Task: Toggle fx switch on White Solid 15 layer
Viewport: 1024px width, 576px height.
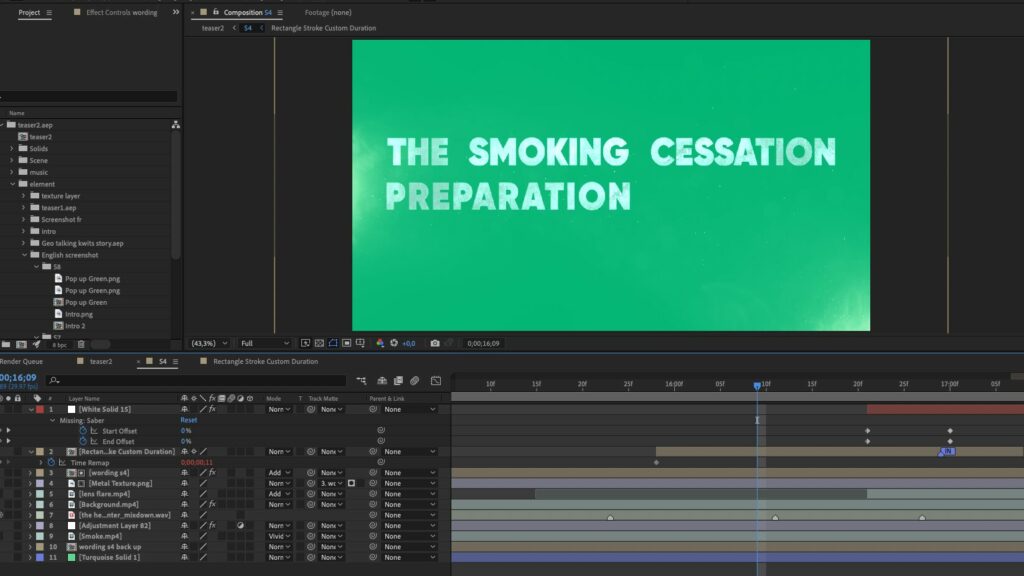Action: [212, 409]
